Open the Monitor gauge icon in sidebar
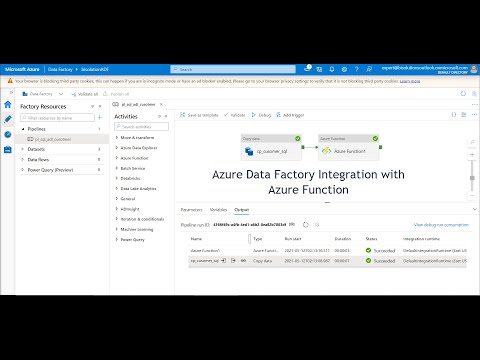 8,134
